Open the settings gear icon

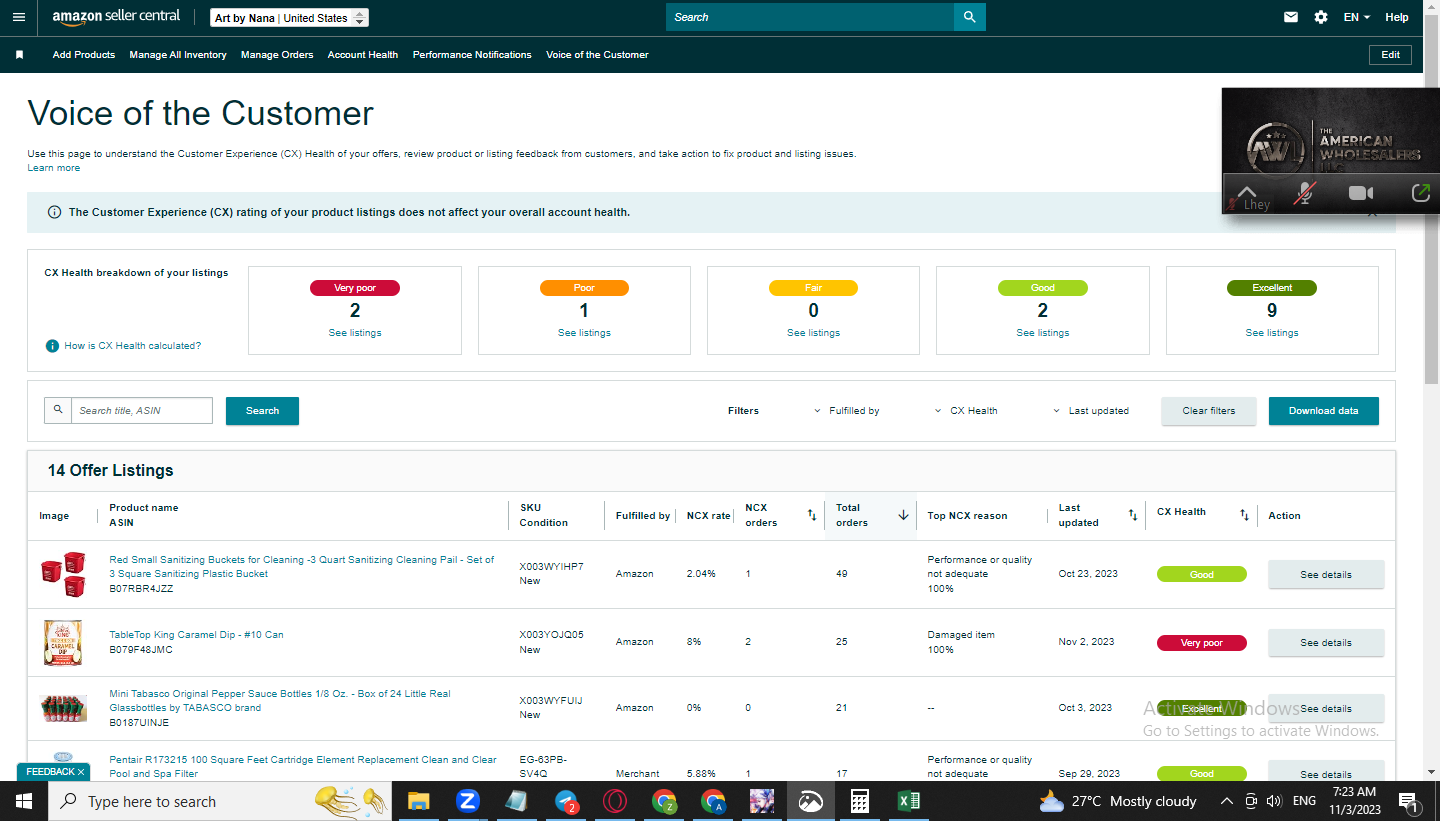[1321, 17]
